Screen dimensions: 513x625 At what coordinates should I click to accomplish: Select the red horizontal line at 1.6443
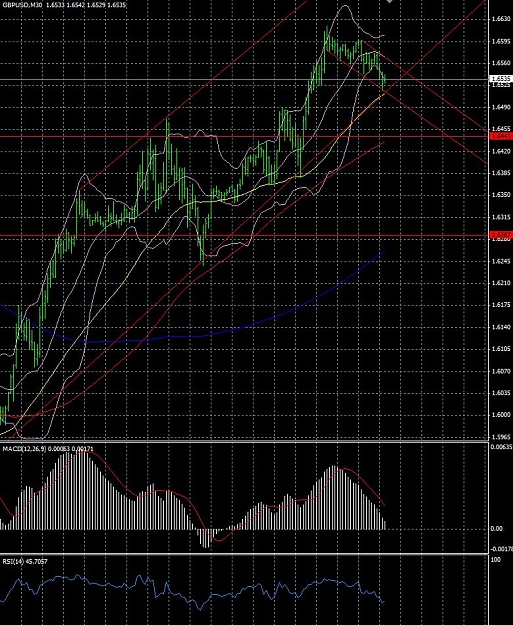tap(244, 136)
